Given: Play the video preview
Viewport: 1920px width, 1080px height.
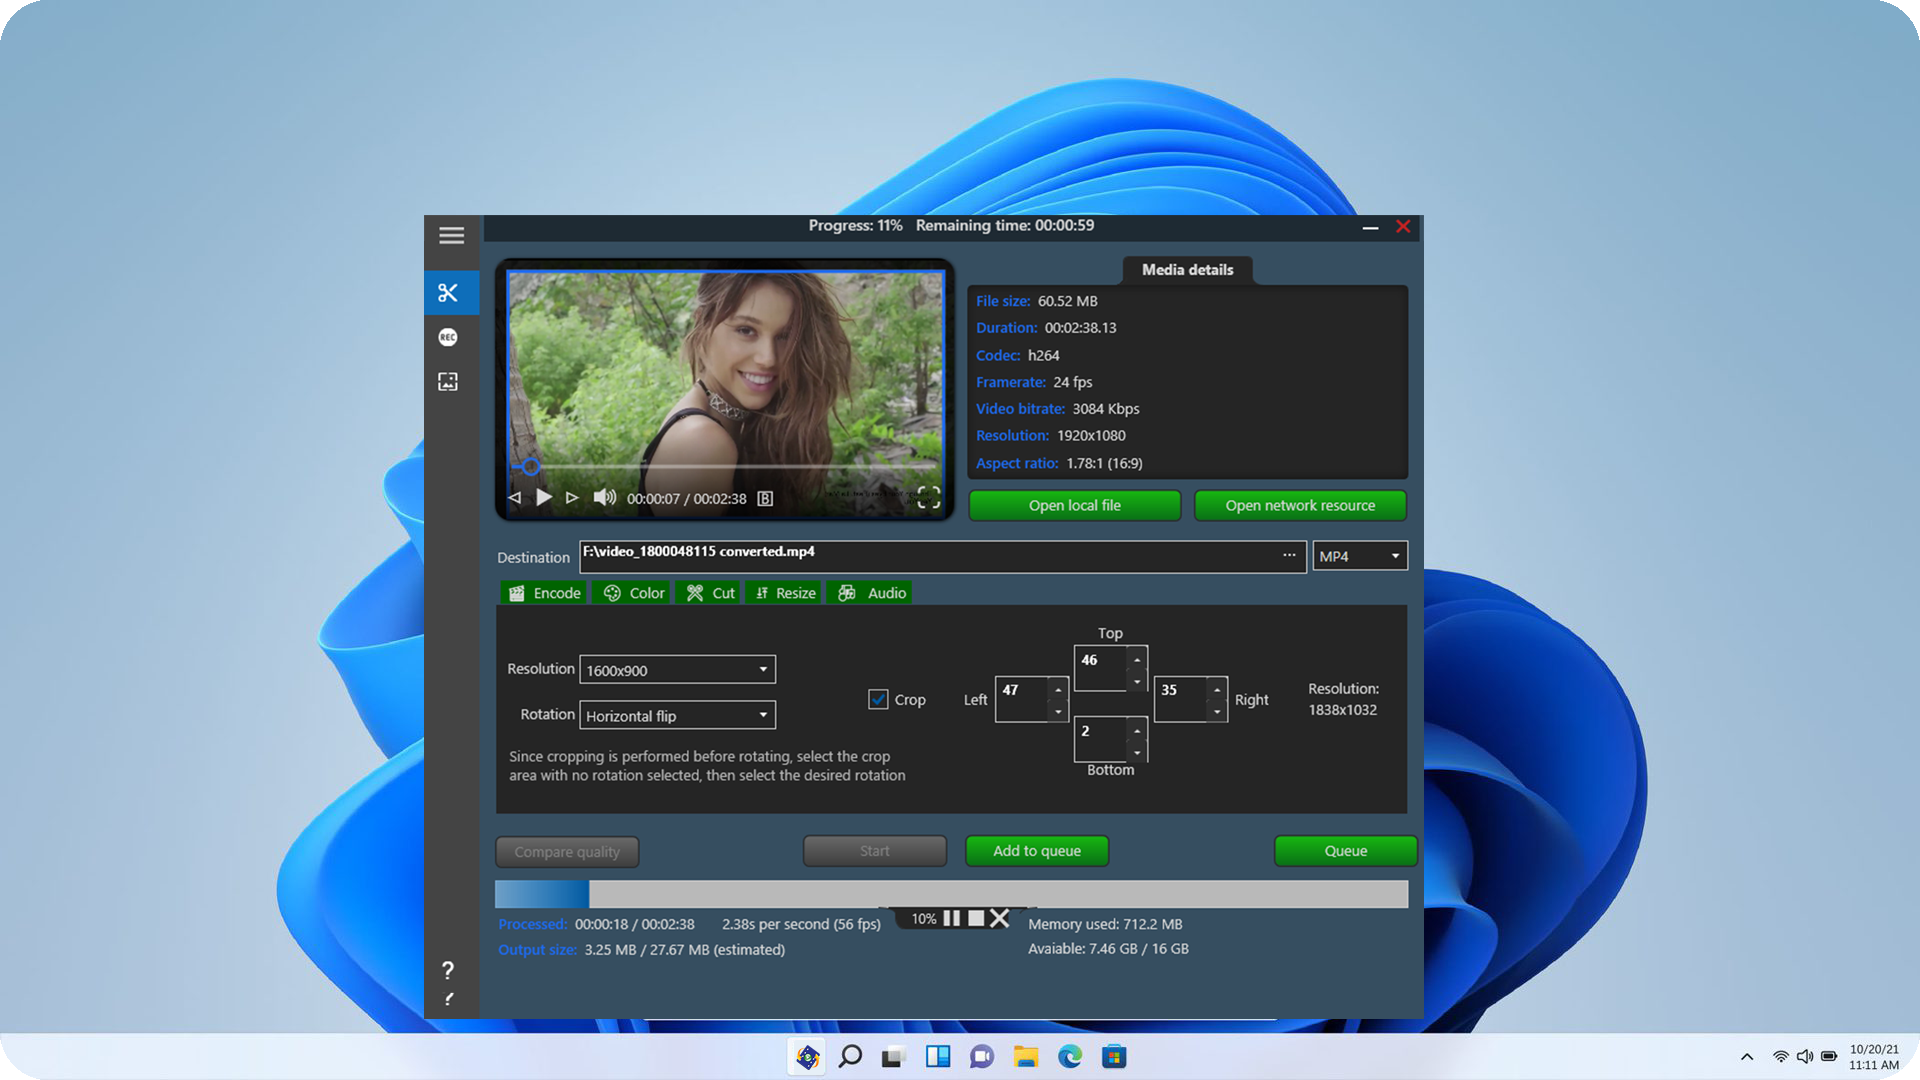Looking at the screenshot, I should pos(543,498).
